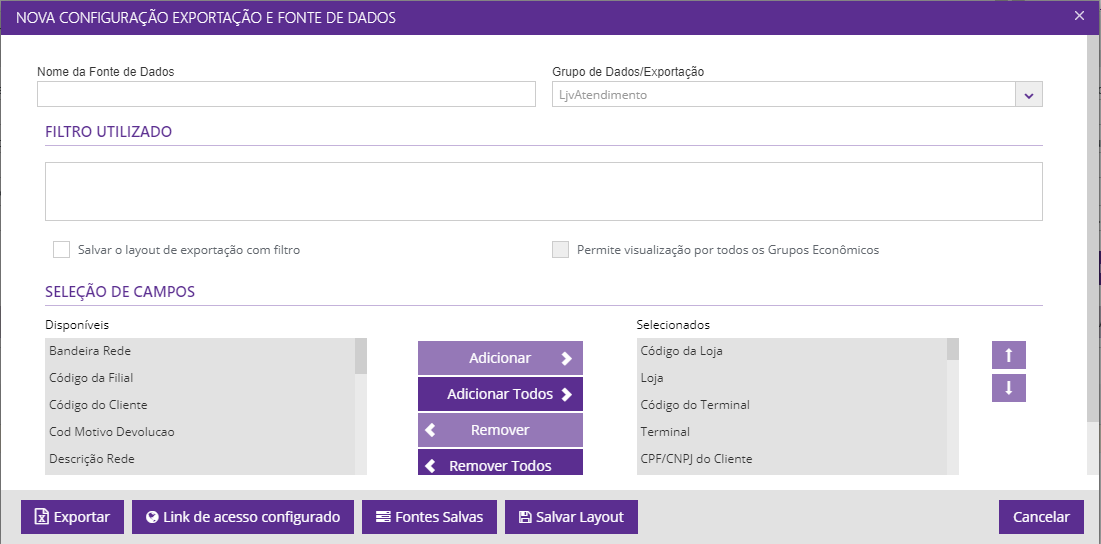The width and height of the screenshot is (1101, 544).
Task: Click the Remover button
Action: tap(500, 430)
